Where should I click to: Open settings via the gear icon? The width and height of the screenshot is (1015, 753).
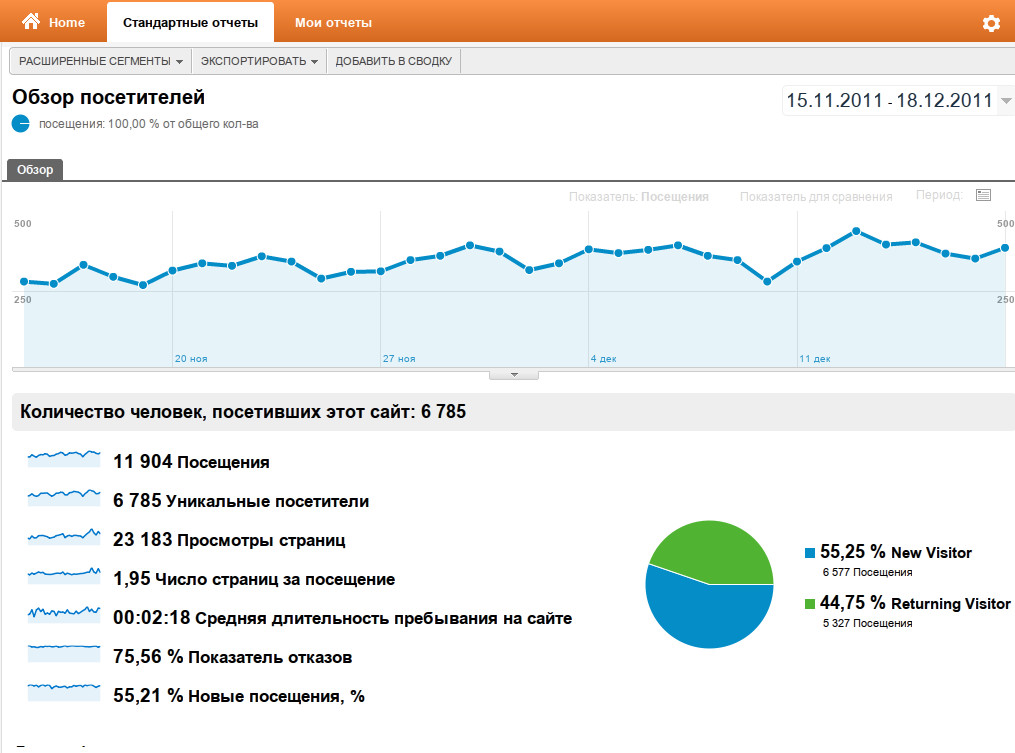coord(991,23)
